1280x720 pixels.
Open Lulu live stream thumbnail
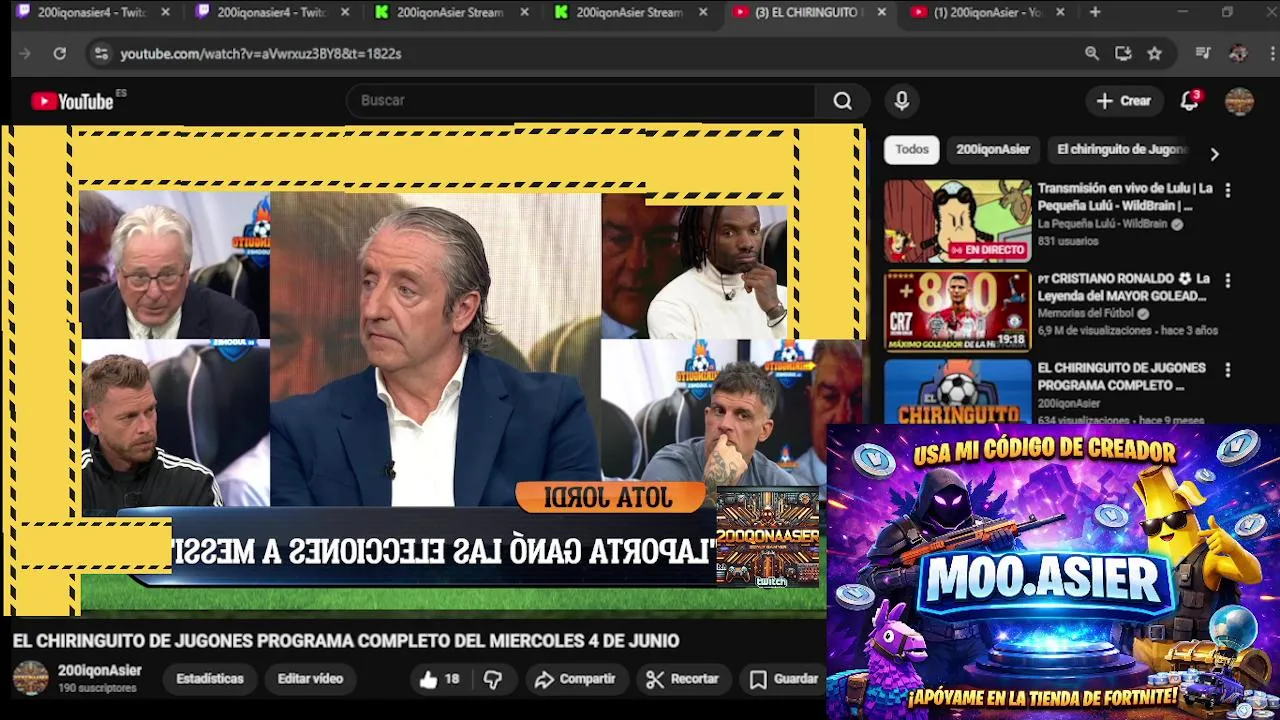(957, 221)
